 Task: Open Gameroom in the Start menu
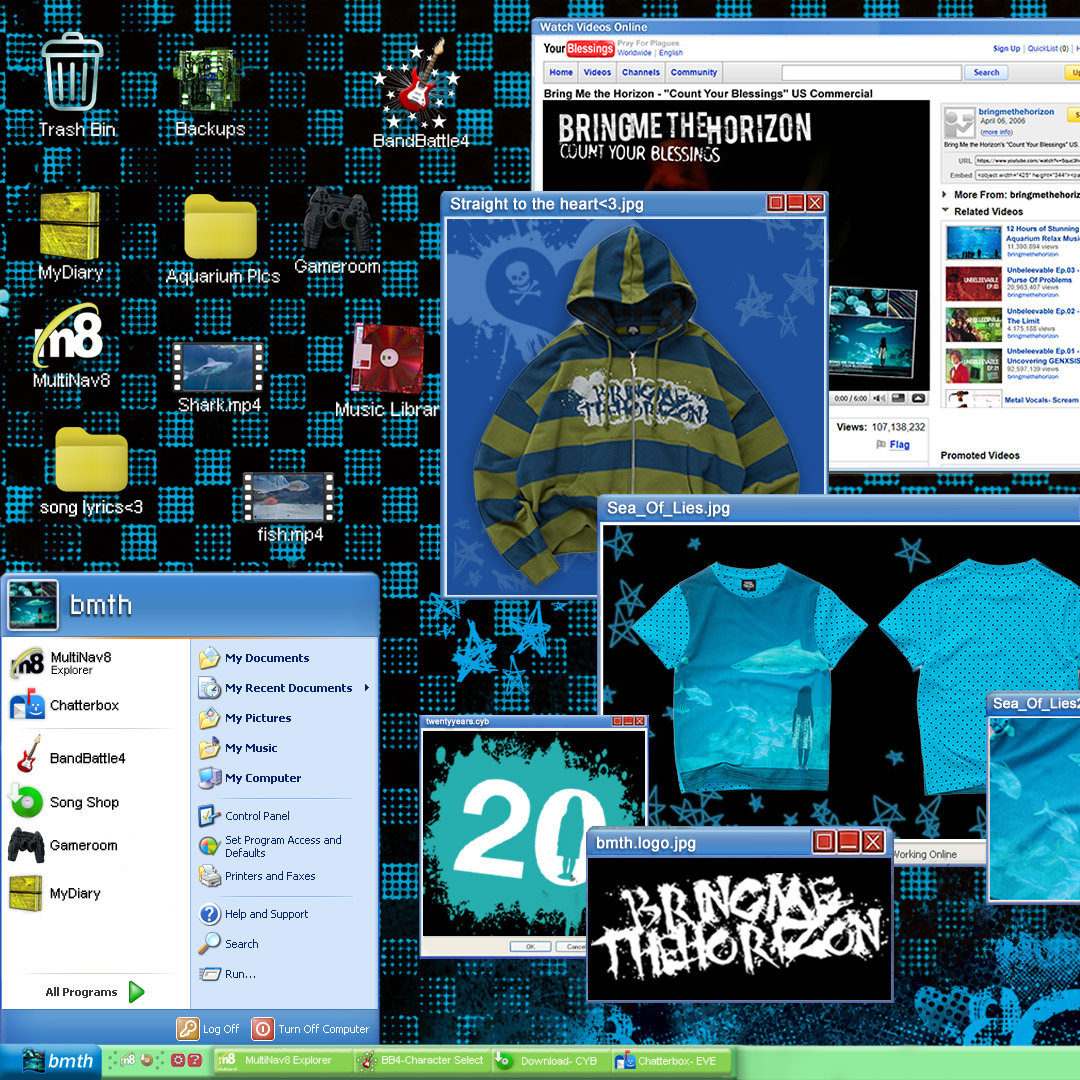click(x=63, y=845)
